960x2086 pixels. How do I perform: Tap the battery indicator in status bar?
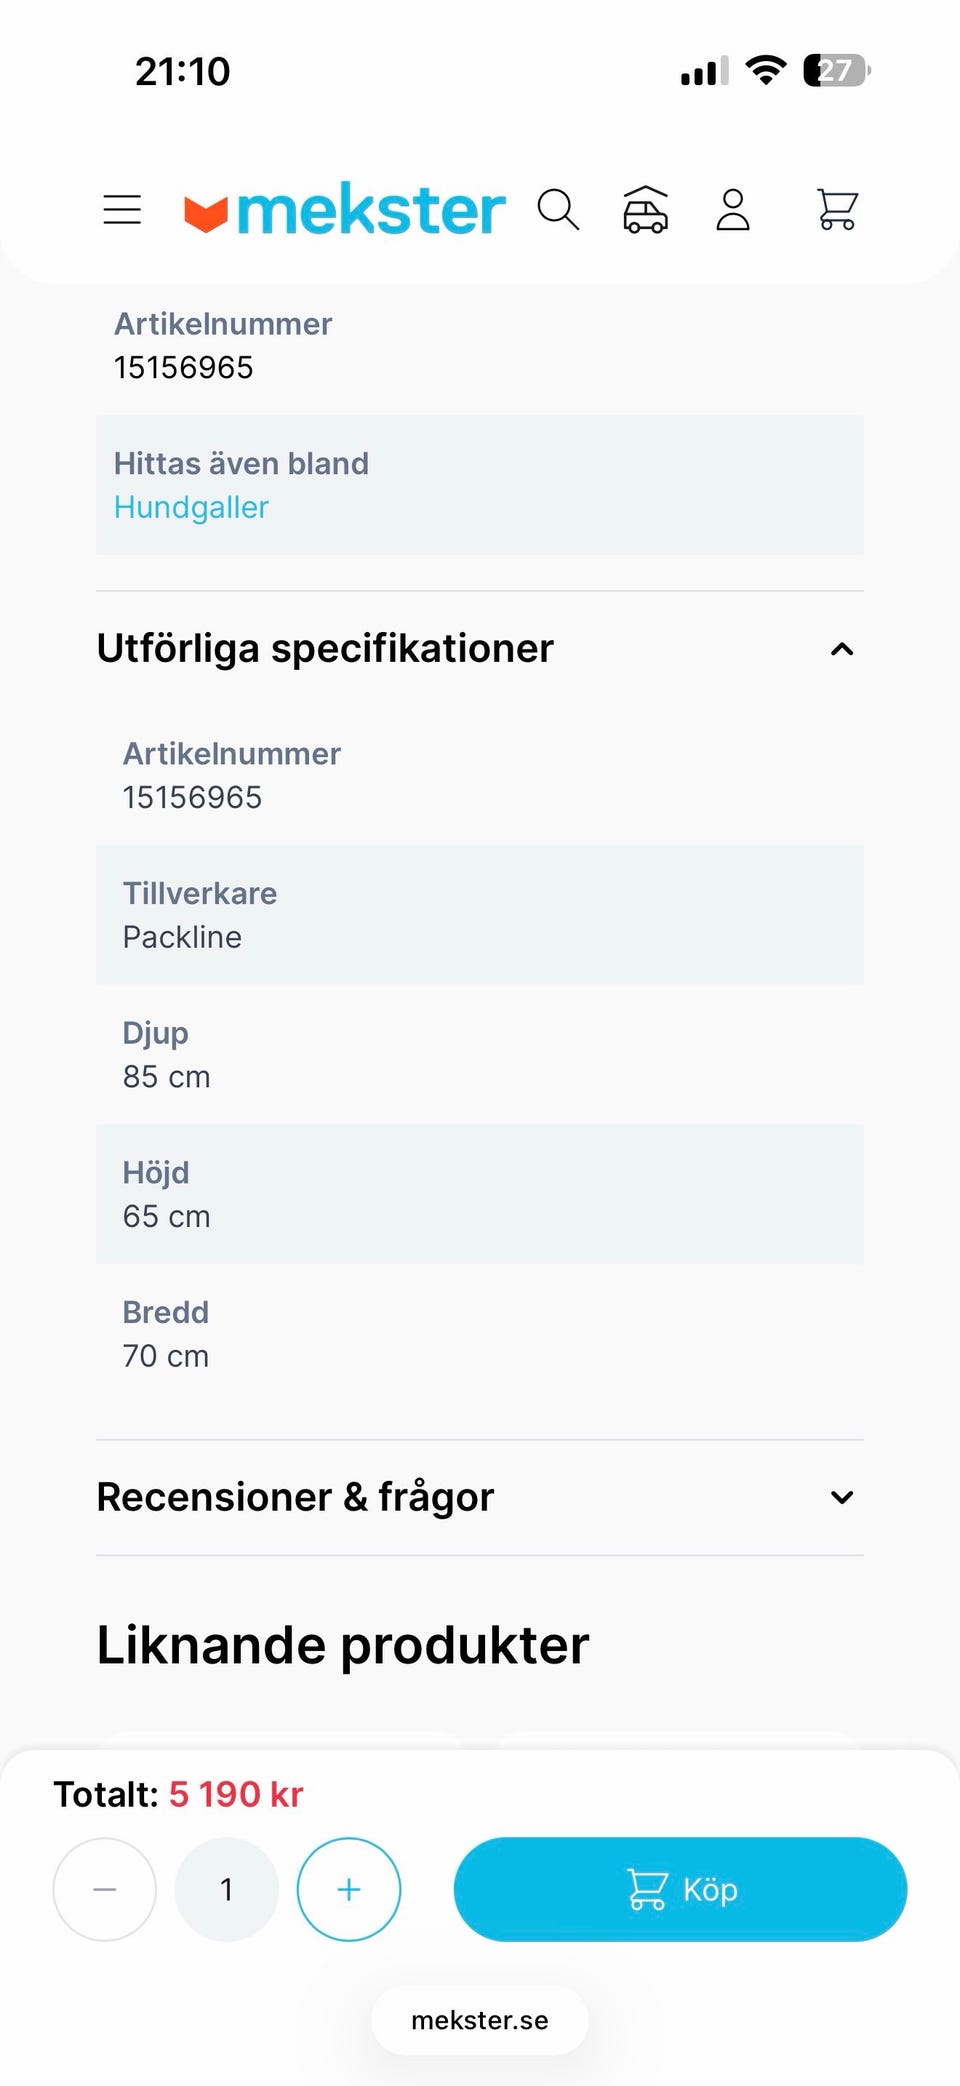(836, 71)
